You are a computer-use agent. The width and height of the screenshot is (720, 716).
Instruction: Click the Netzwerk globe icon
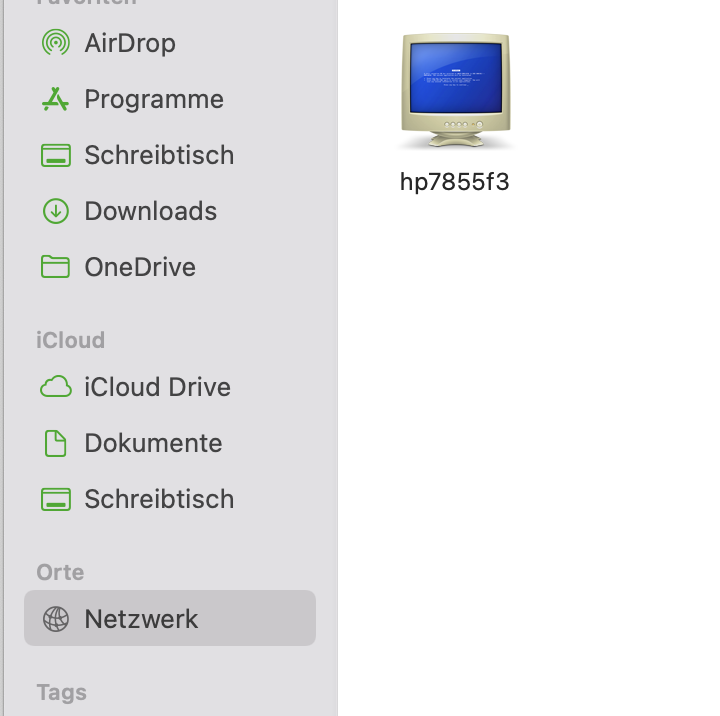[55, 619]
